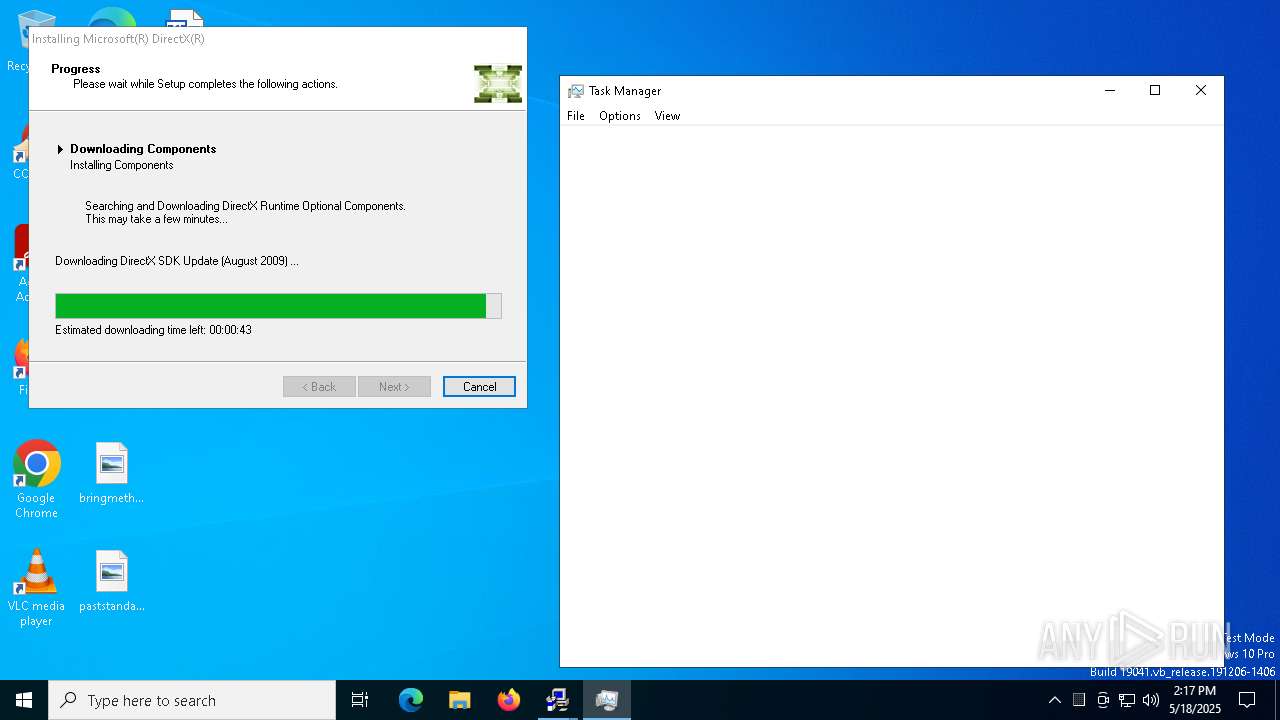Image resolution: width=1280 pixels, height=720 pixels.
Task: Click the network icon in system tray
Action: (x=1127, y=700)
